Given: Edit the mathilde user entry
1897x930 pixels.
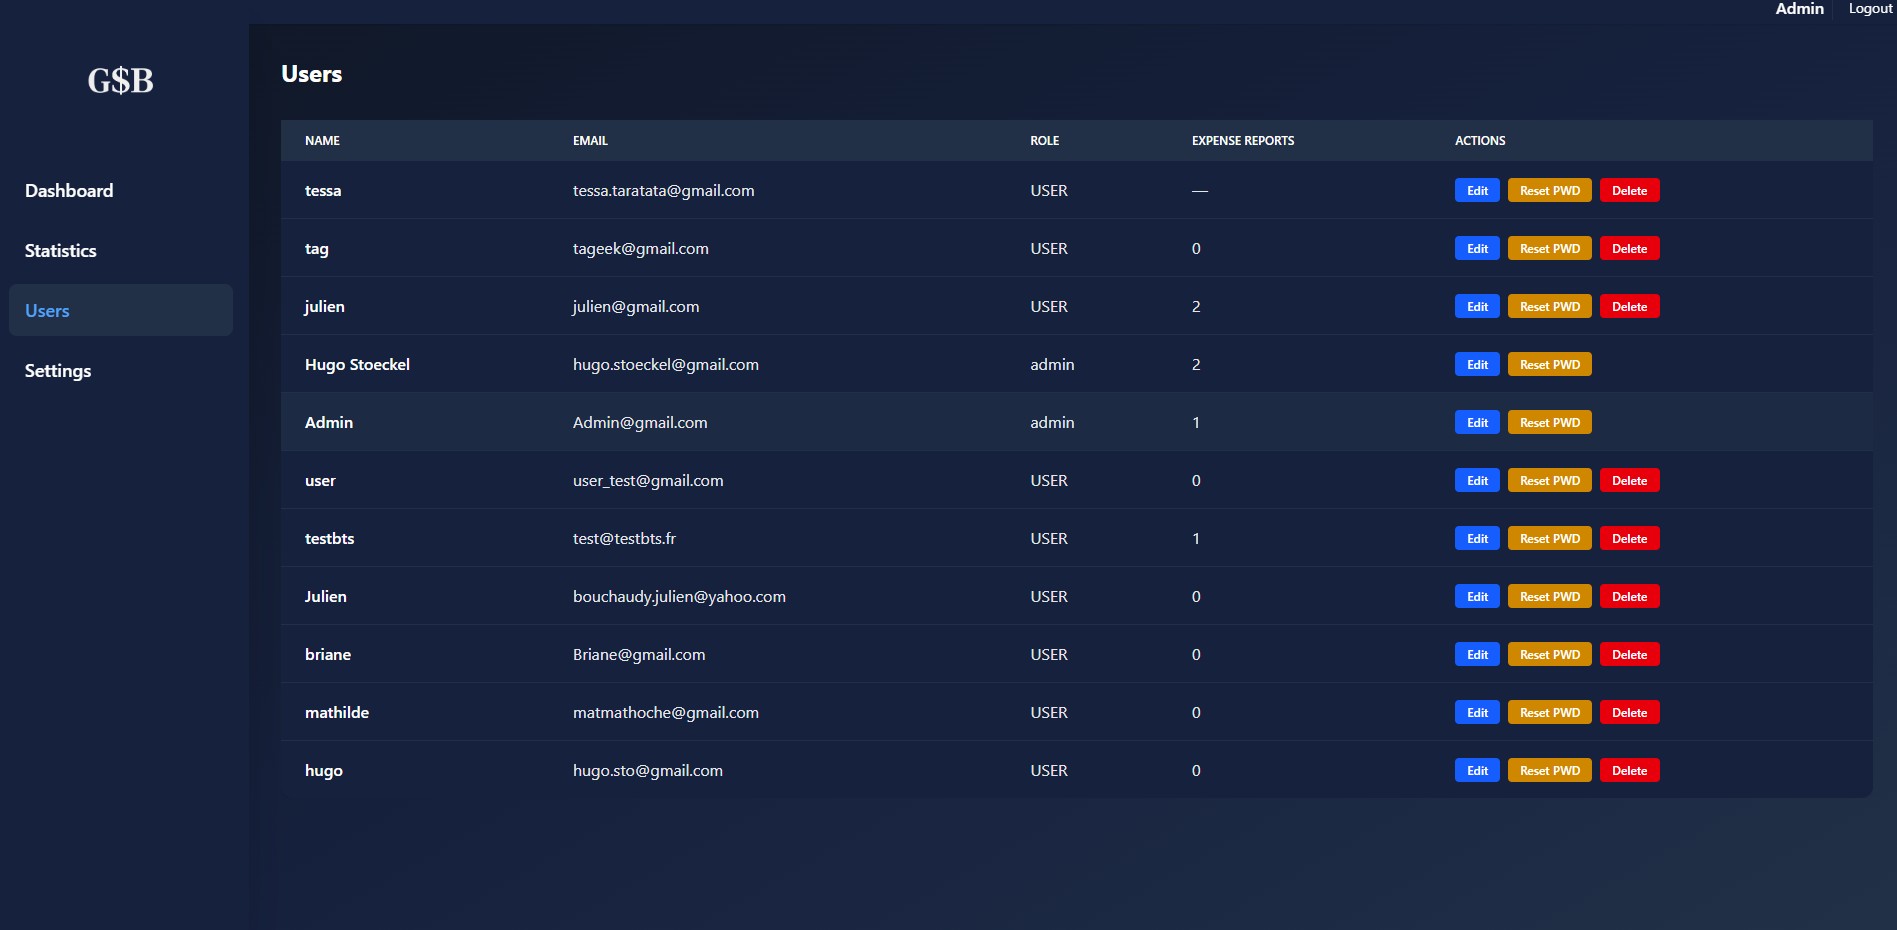Looking at the screenshot, I should [x=1476, y=713].
